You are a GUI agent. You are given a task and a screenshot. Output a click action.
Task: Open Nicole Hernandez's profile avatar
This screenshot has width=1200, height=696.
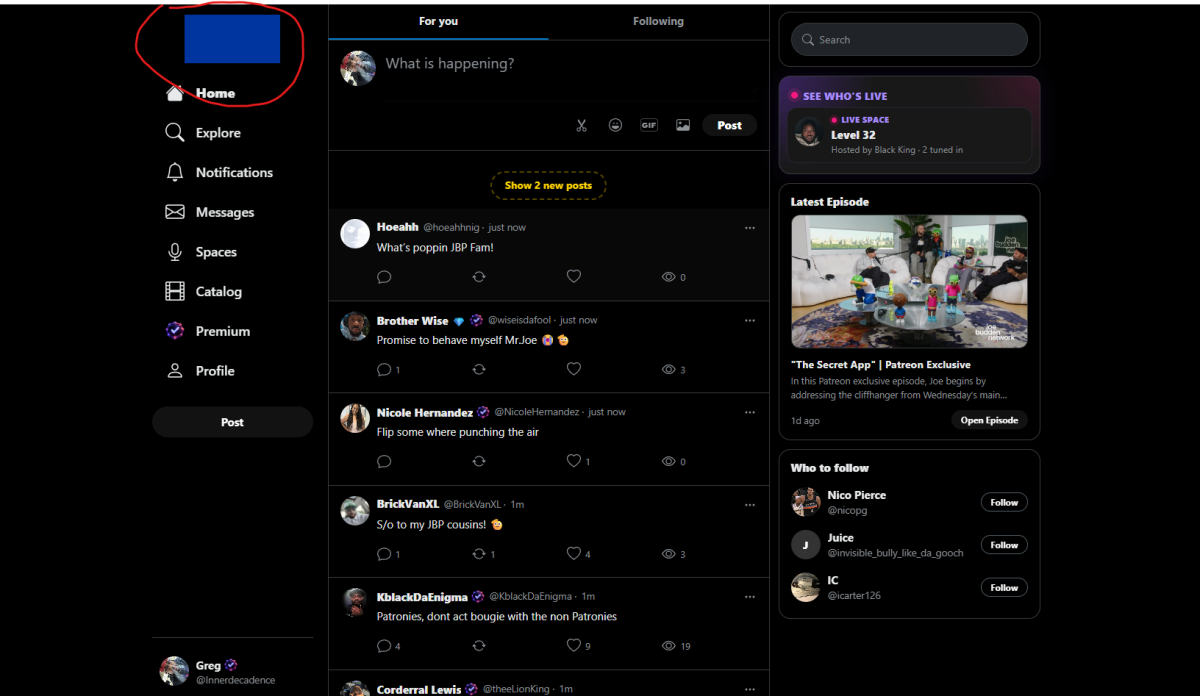pos(355,418)
